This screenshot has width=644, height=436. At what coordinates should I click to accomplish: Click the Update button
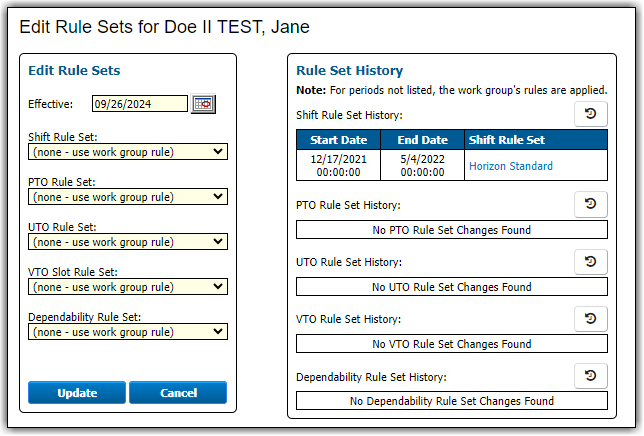77,393
